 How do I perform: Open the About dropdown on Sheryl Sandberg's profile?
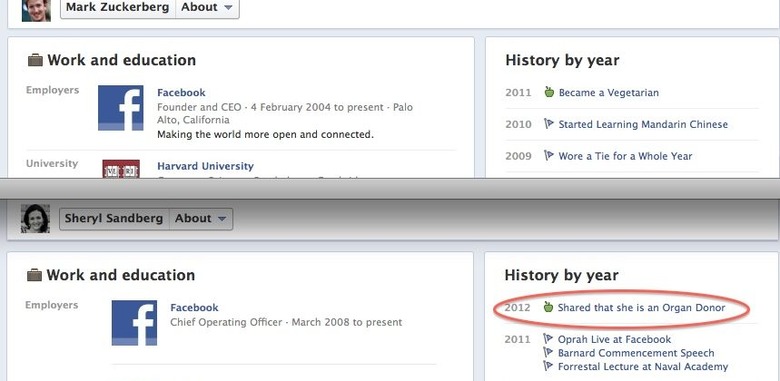(x=201, y=219)
